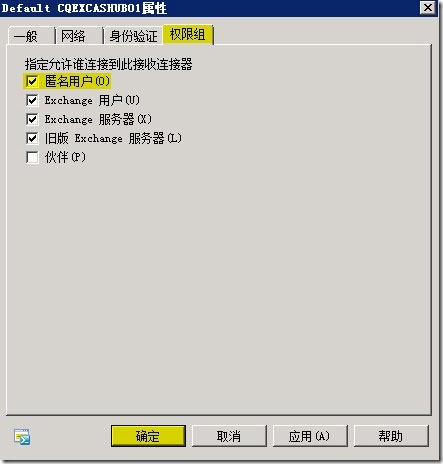Confirm with the 确定 button

point(148,436)
